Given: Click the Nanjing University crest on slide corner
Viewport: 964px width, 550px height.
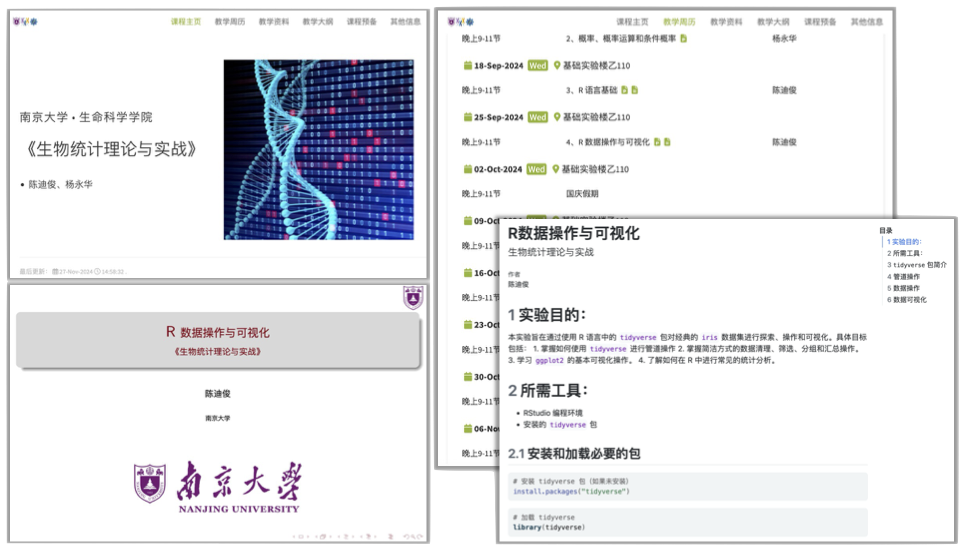Looking at the screenshot, I should (413, 298).
